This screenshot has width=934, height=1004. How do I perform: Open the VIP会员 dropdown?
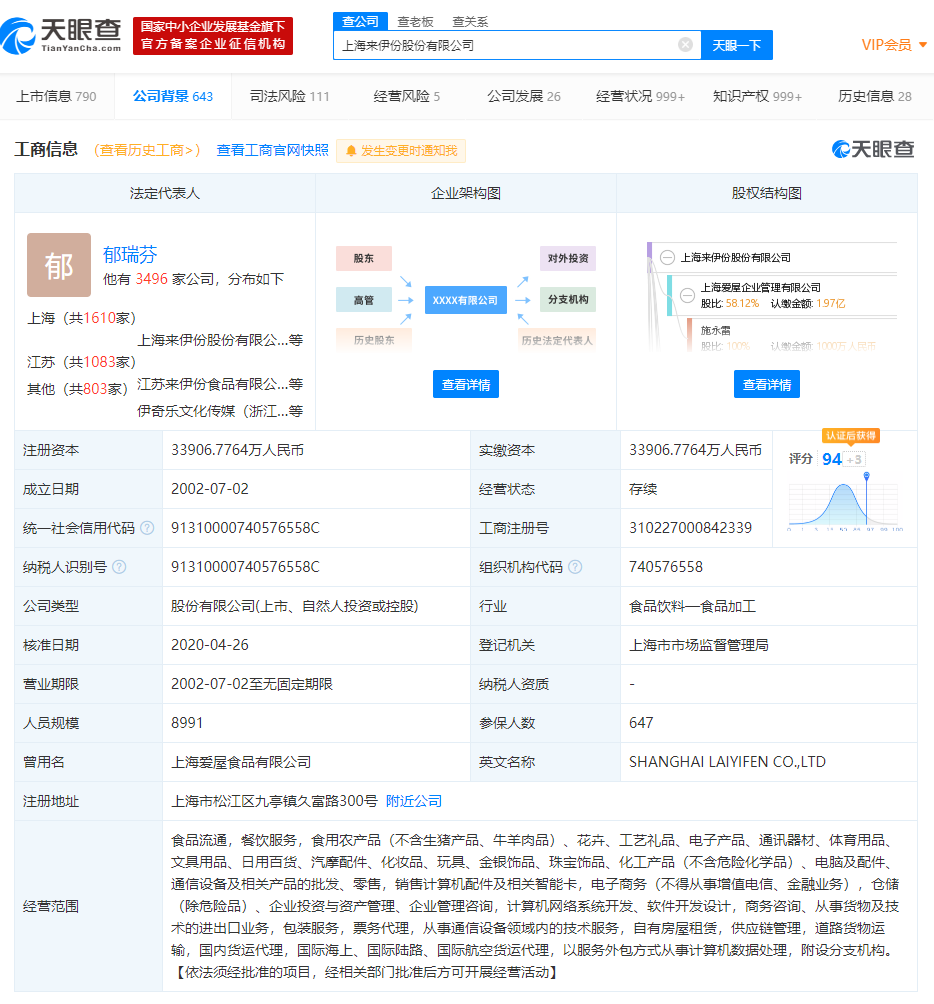tap(894, 45)
